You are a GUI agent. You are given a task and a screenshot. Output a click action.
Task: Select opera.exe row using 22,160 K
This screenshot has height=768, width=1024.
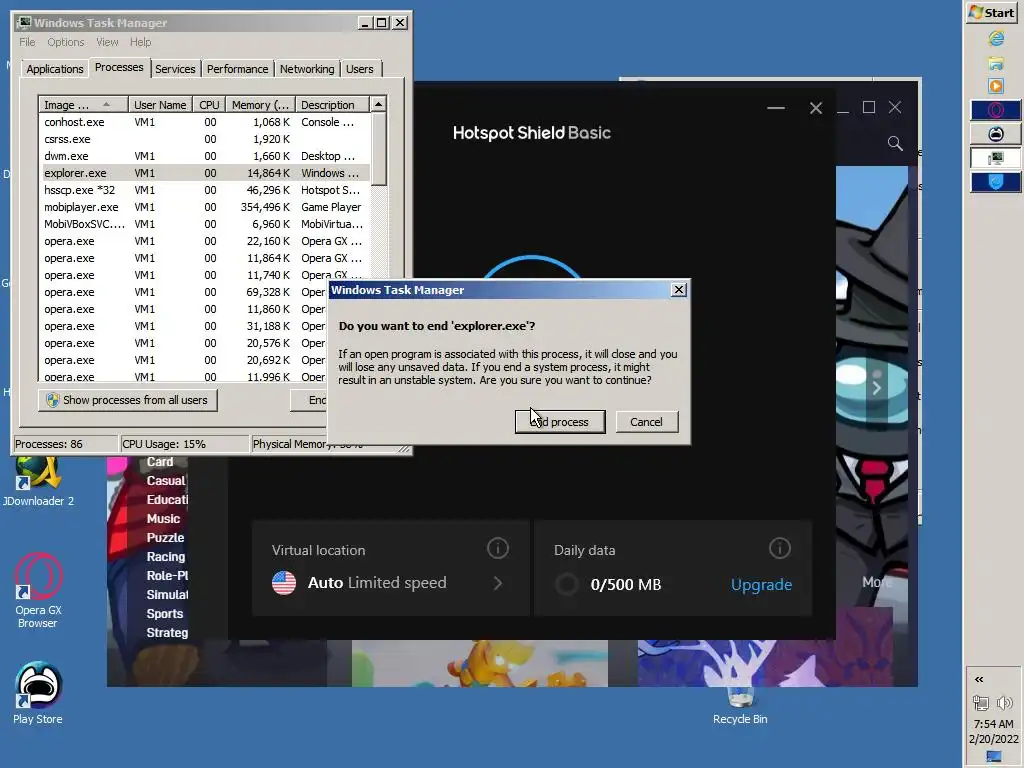[204, 241]
